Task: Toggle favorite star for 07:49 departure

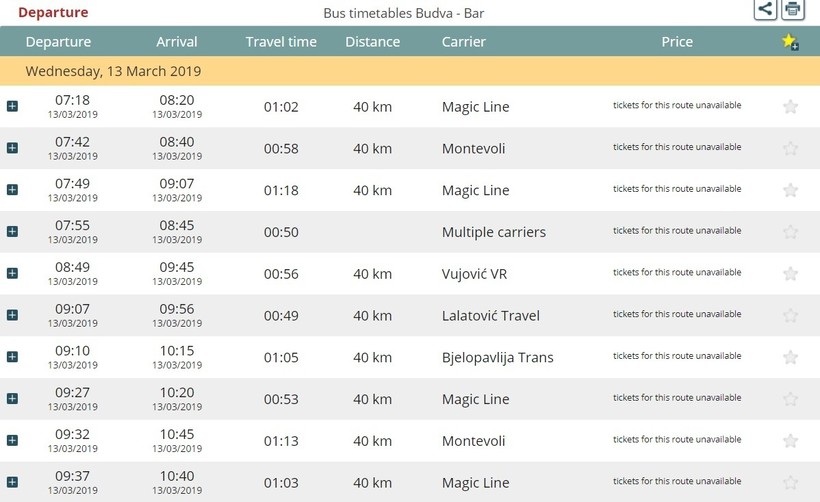Action: (790, 190)
